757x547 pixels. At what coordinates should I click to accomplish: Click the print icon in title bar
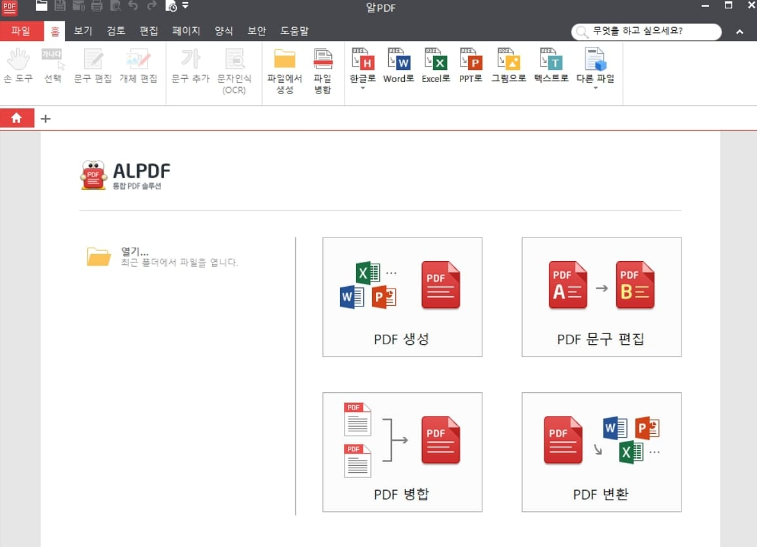coord(97,6)
